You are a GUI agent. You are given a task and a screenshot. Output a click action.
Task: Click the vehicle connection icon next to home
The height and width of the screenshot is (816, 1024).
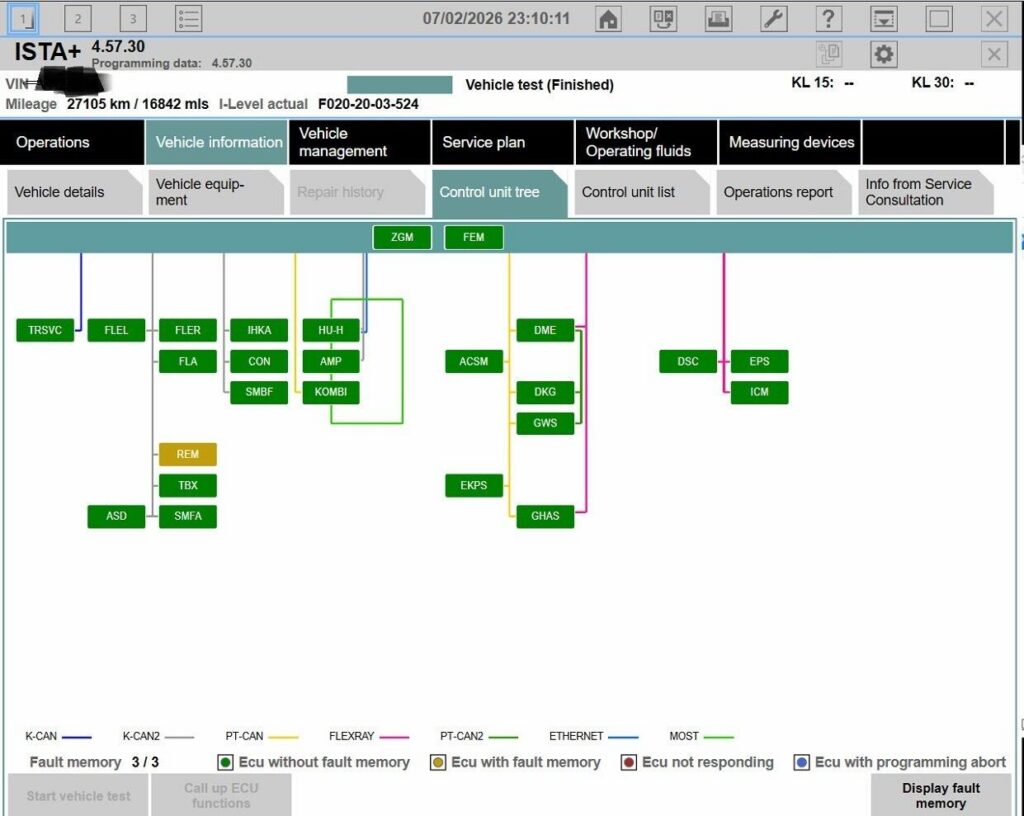click(663, 19)
